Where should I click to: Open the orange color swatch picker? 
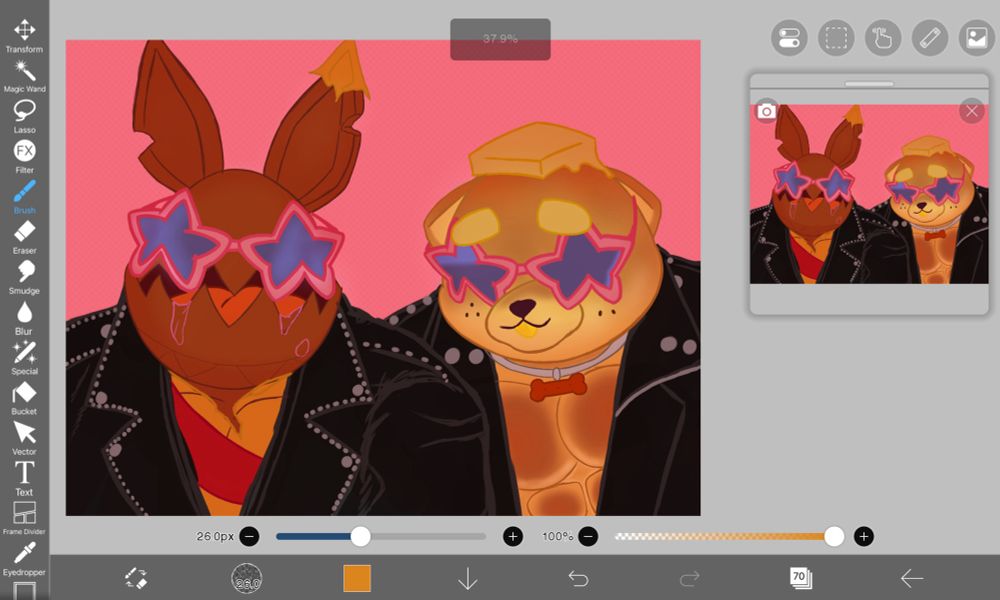357,578
